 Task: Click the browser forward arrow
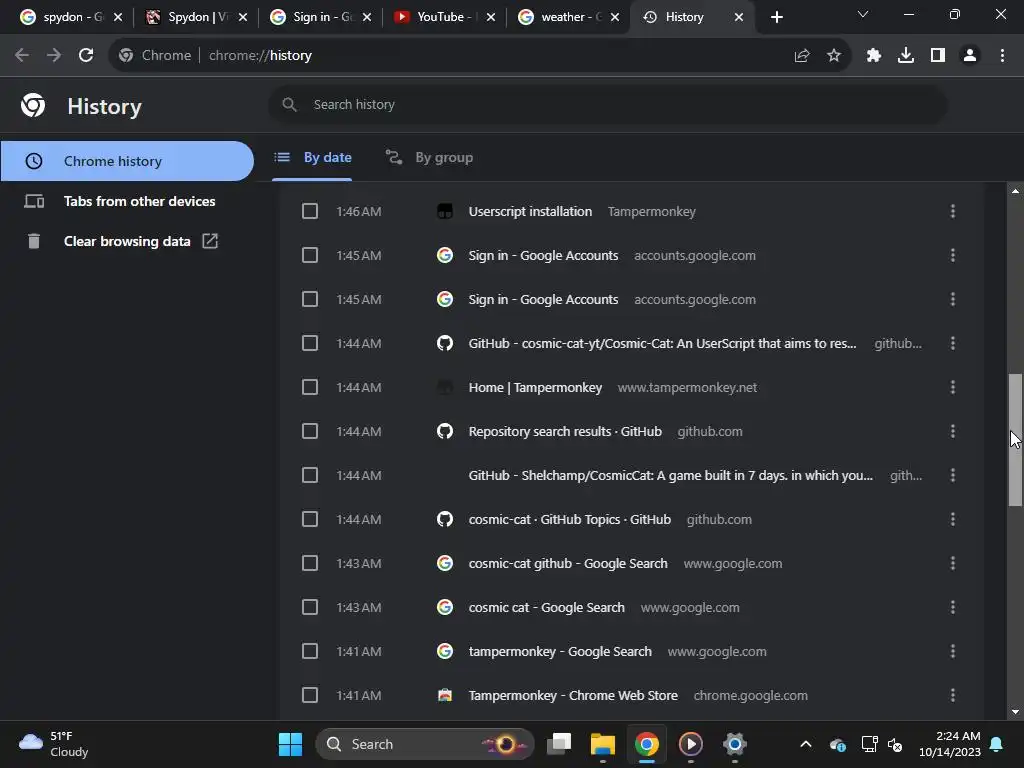[x=54, y=56]
